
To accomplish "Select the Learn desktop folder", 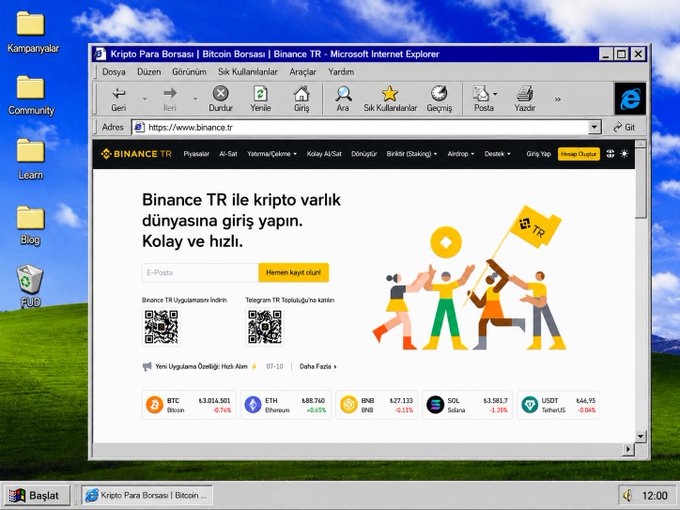I will (x=30, y=159).
